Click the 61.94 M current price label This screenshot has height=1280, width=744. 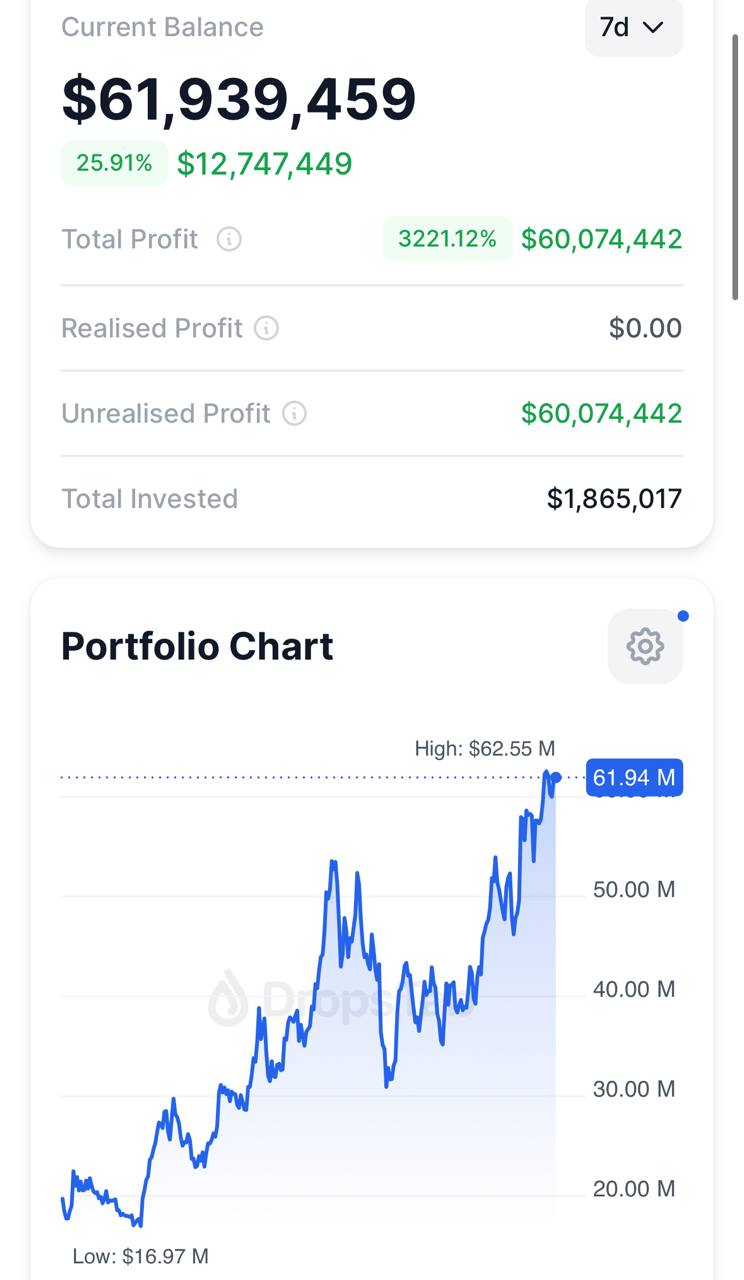[x=634, y=777]
